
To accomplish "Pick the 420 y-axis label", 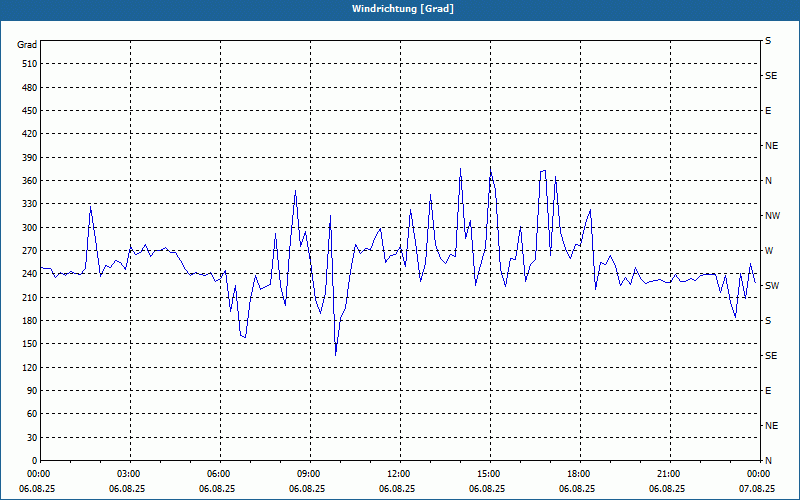I will point(30,134).
